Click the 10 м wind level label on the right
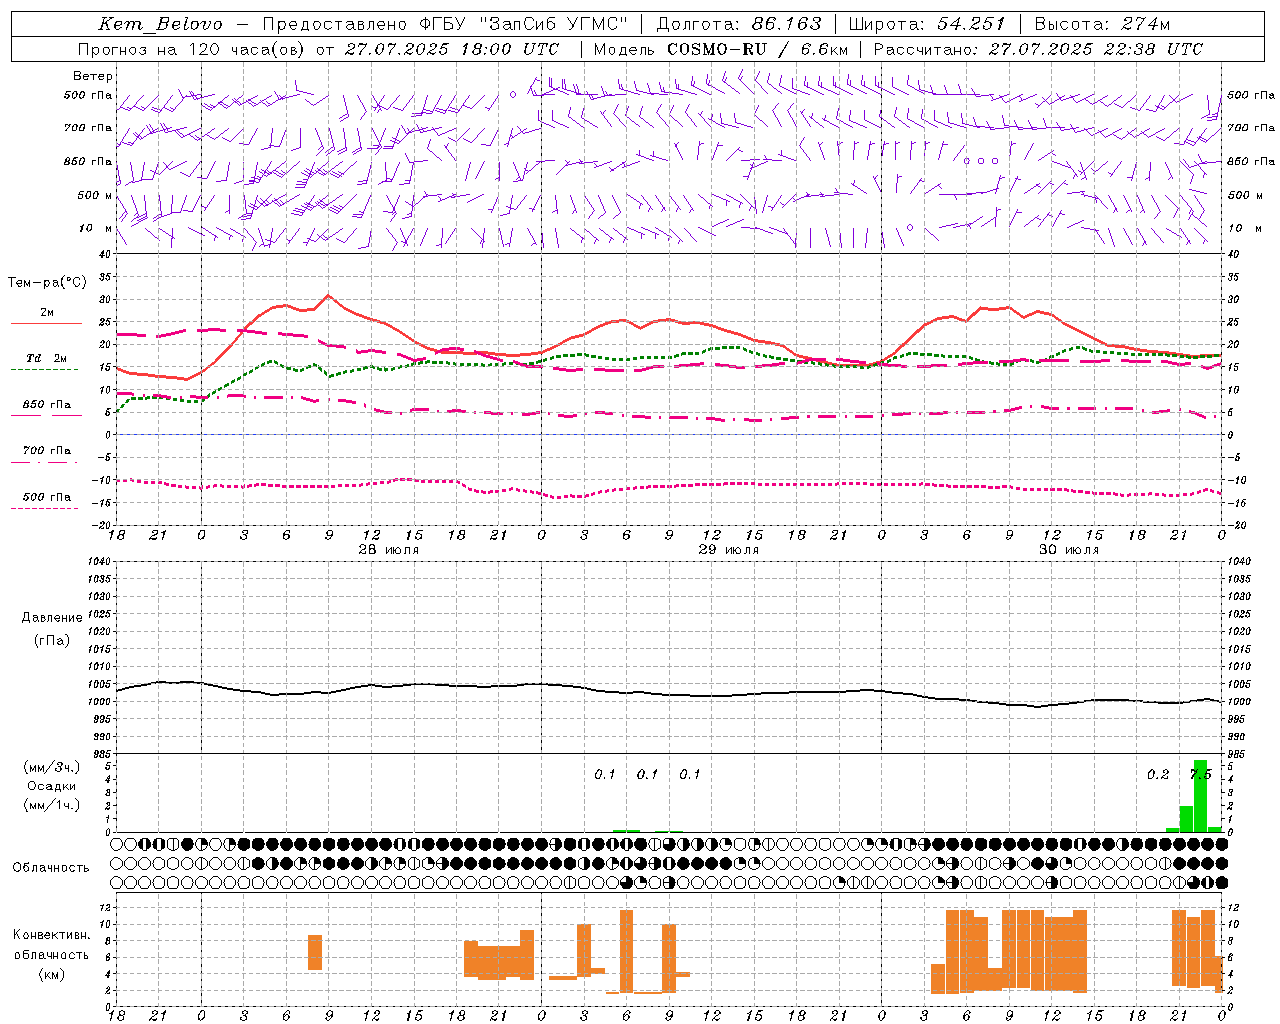1280x1024 pixels. (1244, 228)
